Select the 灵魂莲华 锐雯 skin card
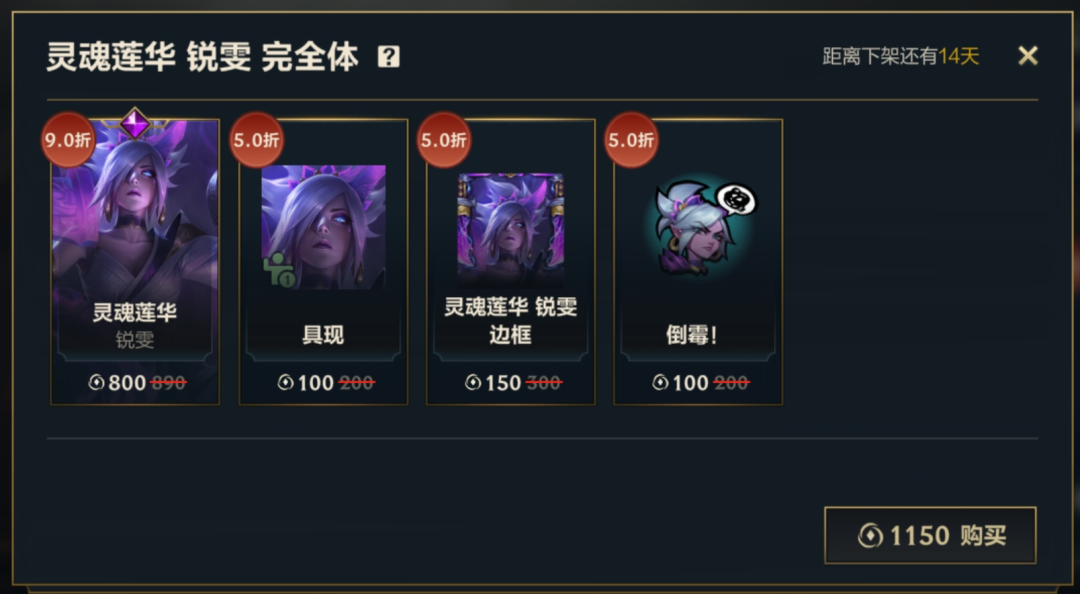The width and height of the screenshot is (1080, 594). (x=135, y=262)
